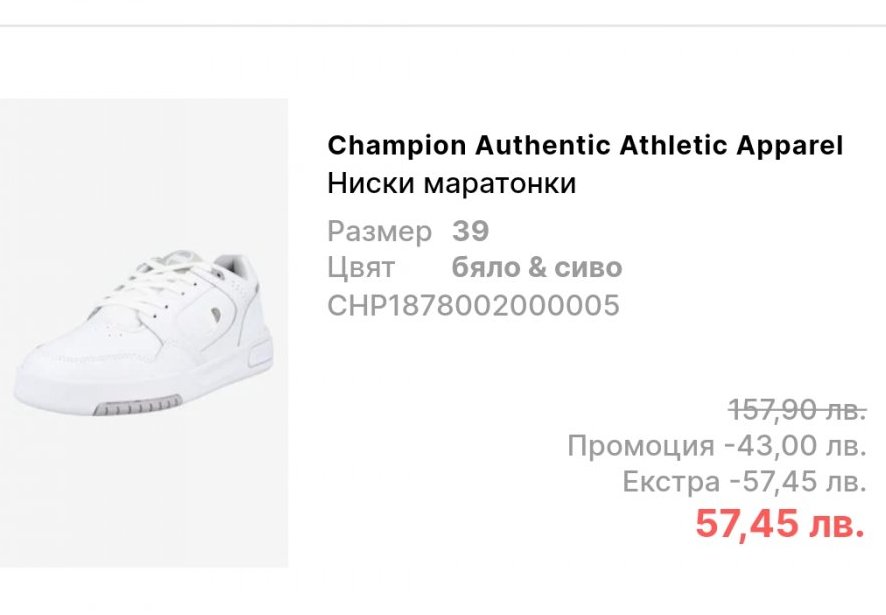
Task: Click the horizontal divider line at the top
Action: (x=443, y=25)
